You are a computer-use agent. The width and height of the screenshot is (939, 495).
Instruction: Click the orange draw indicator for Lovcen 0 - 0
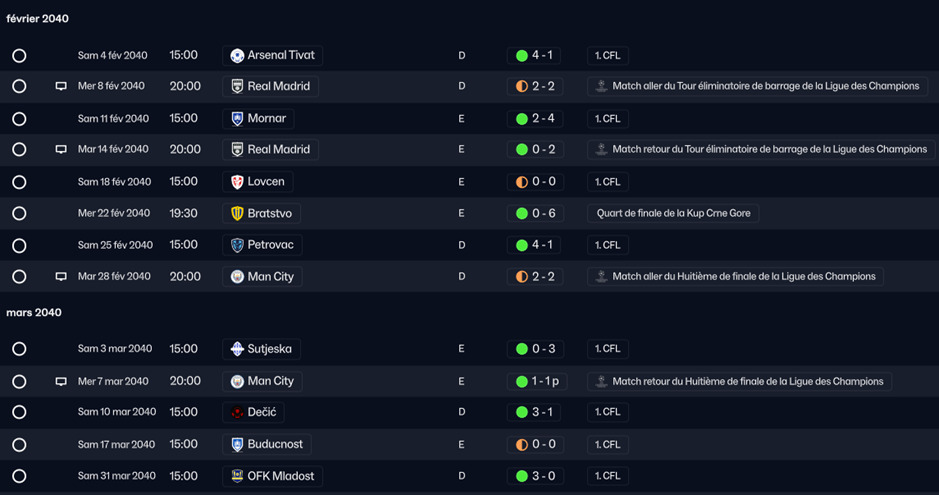point(522,182)
